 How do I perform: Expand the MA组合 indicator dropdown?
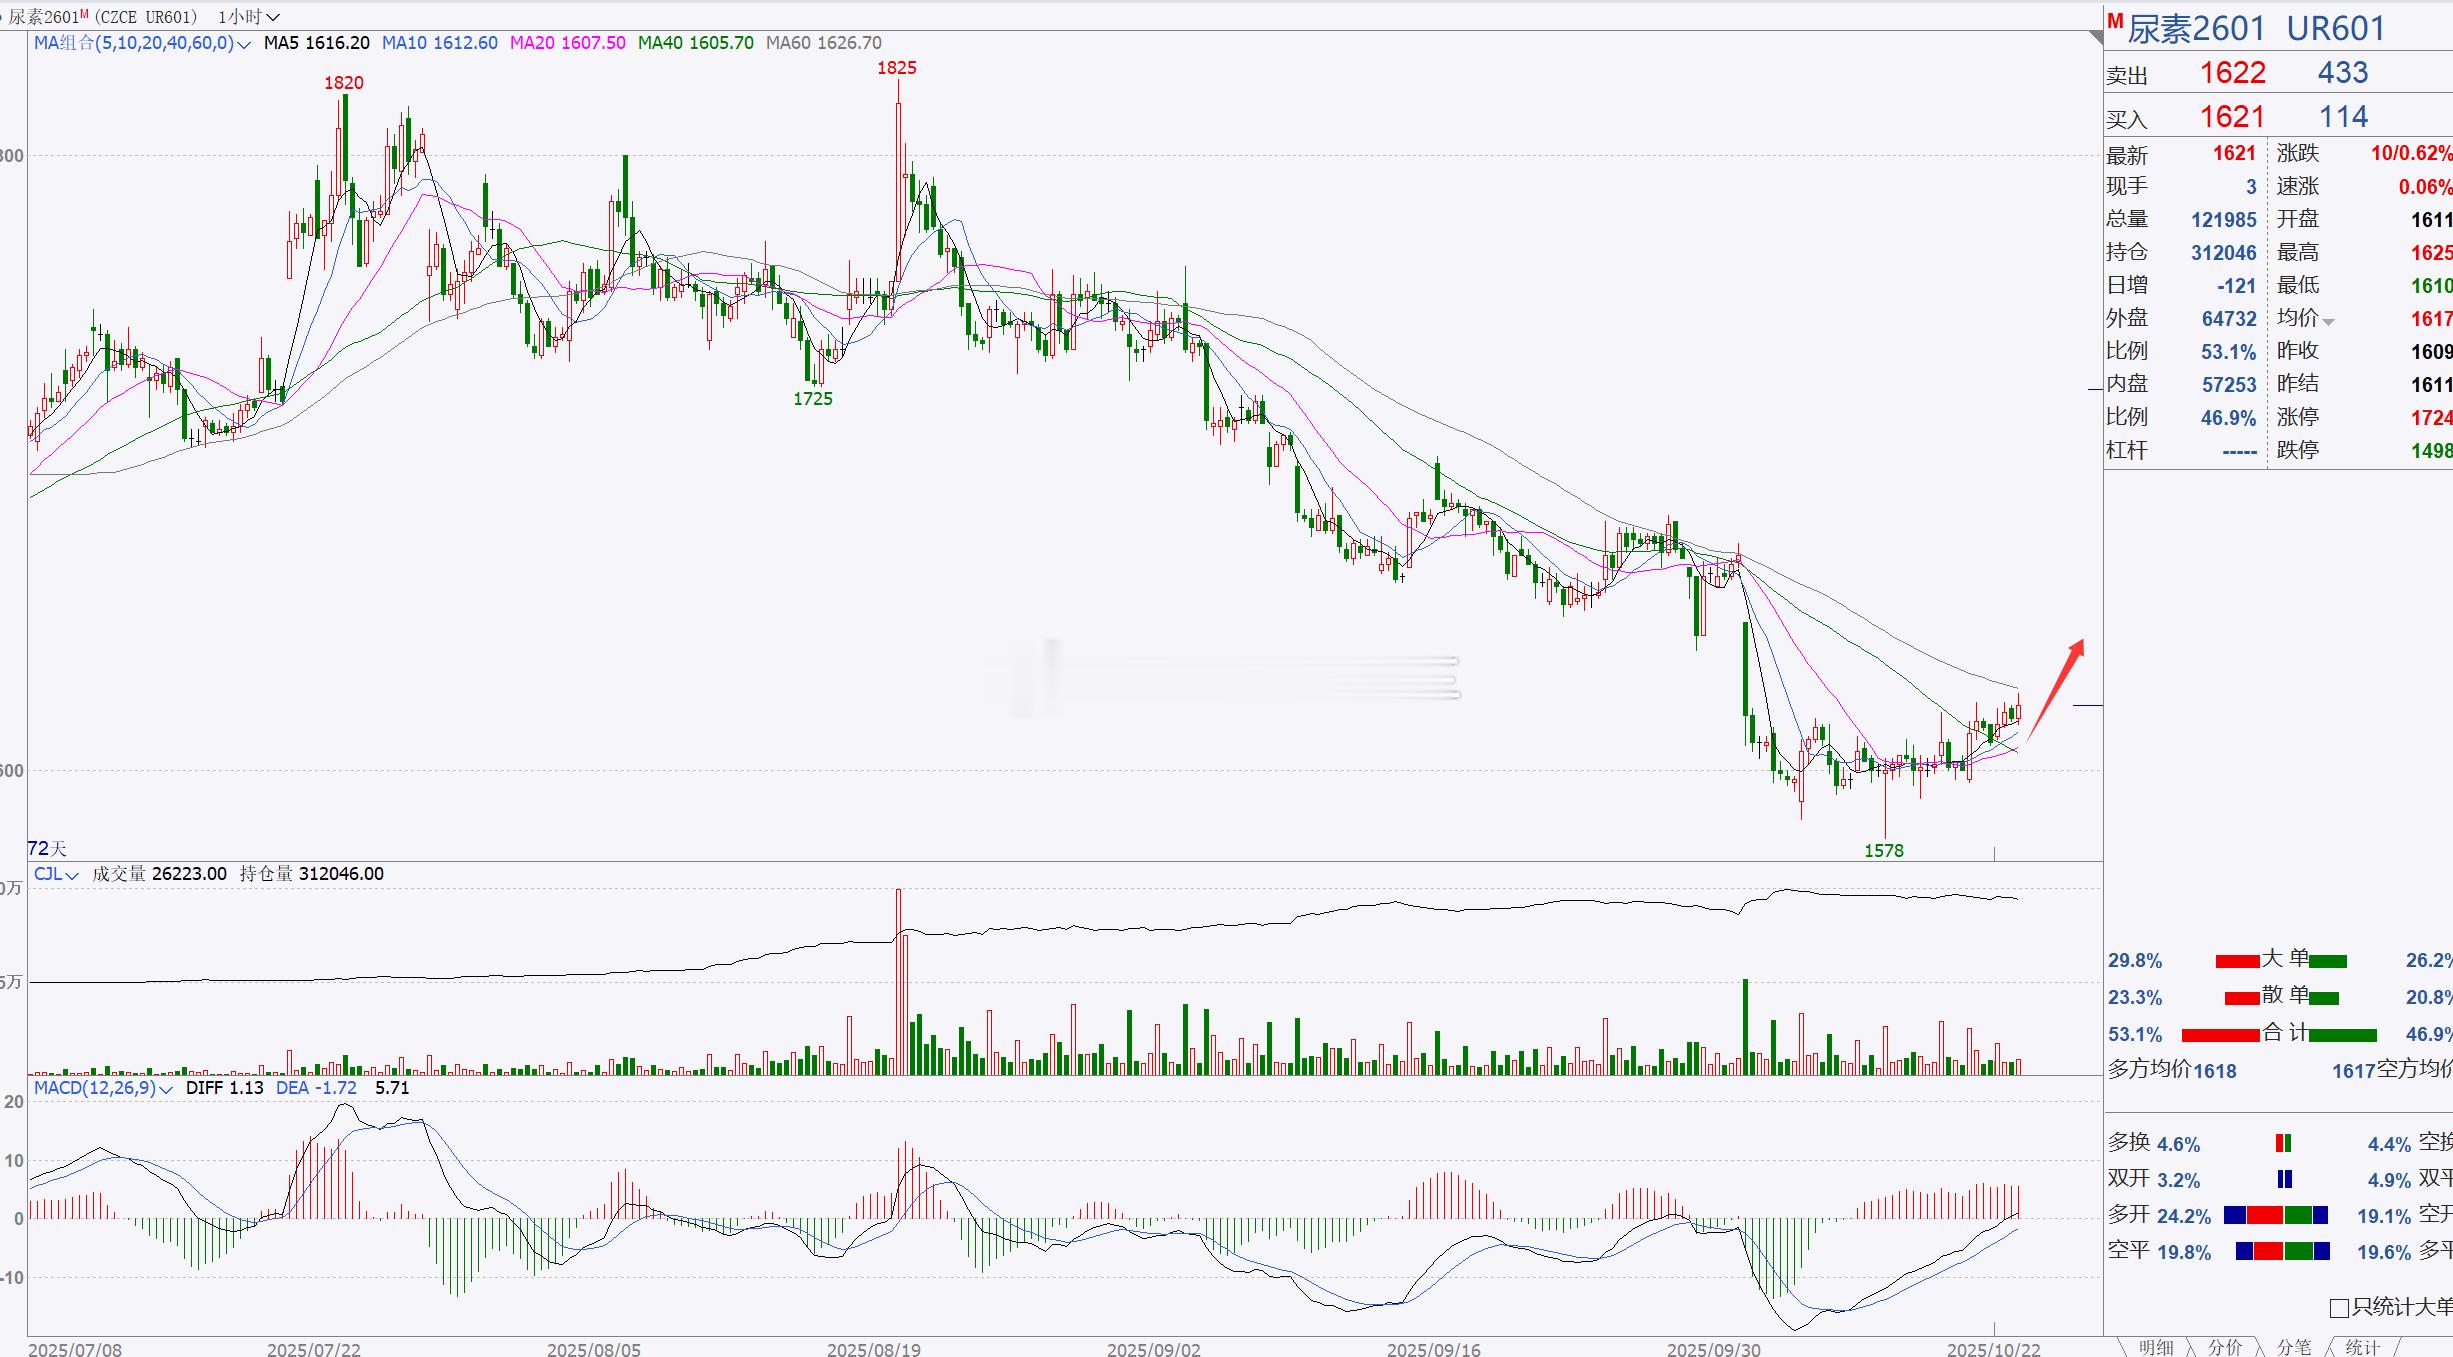coord(244,44)
